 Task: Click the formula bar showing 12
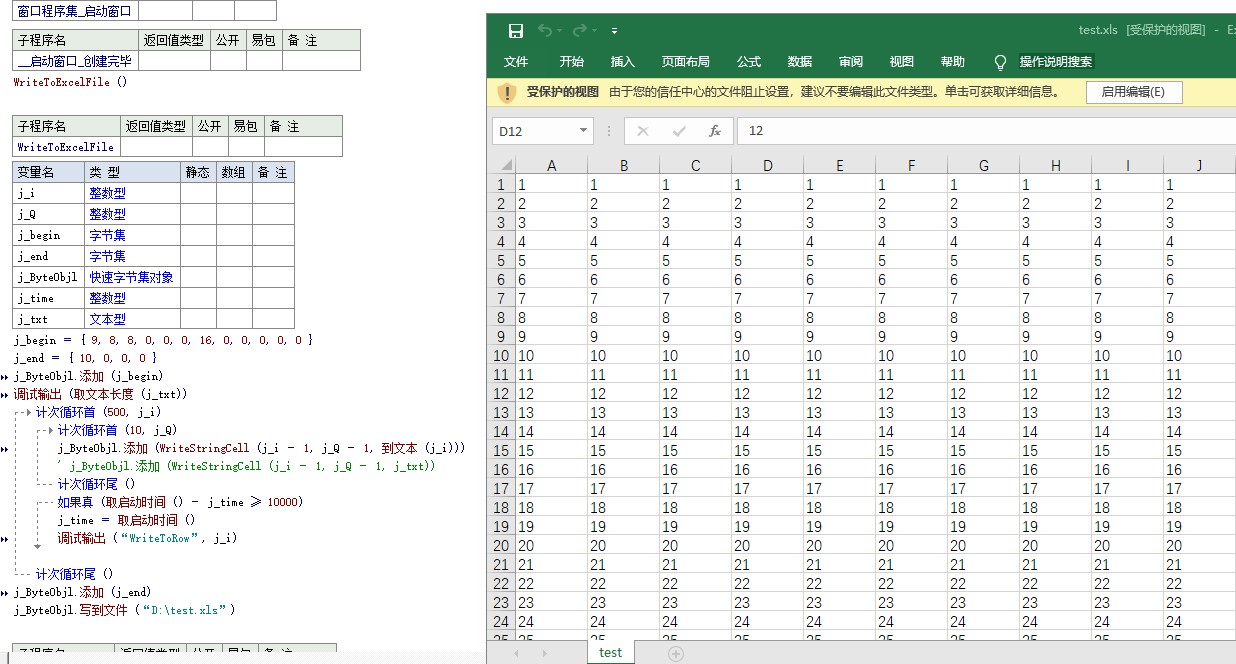pyautogui.click(x=986, y=131)
